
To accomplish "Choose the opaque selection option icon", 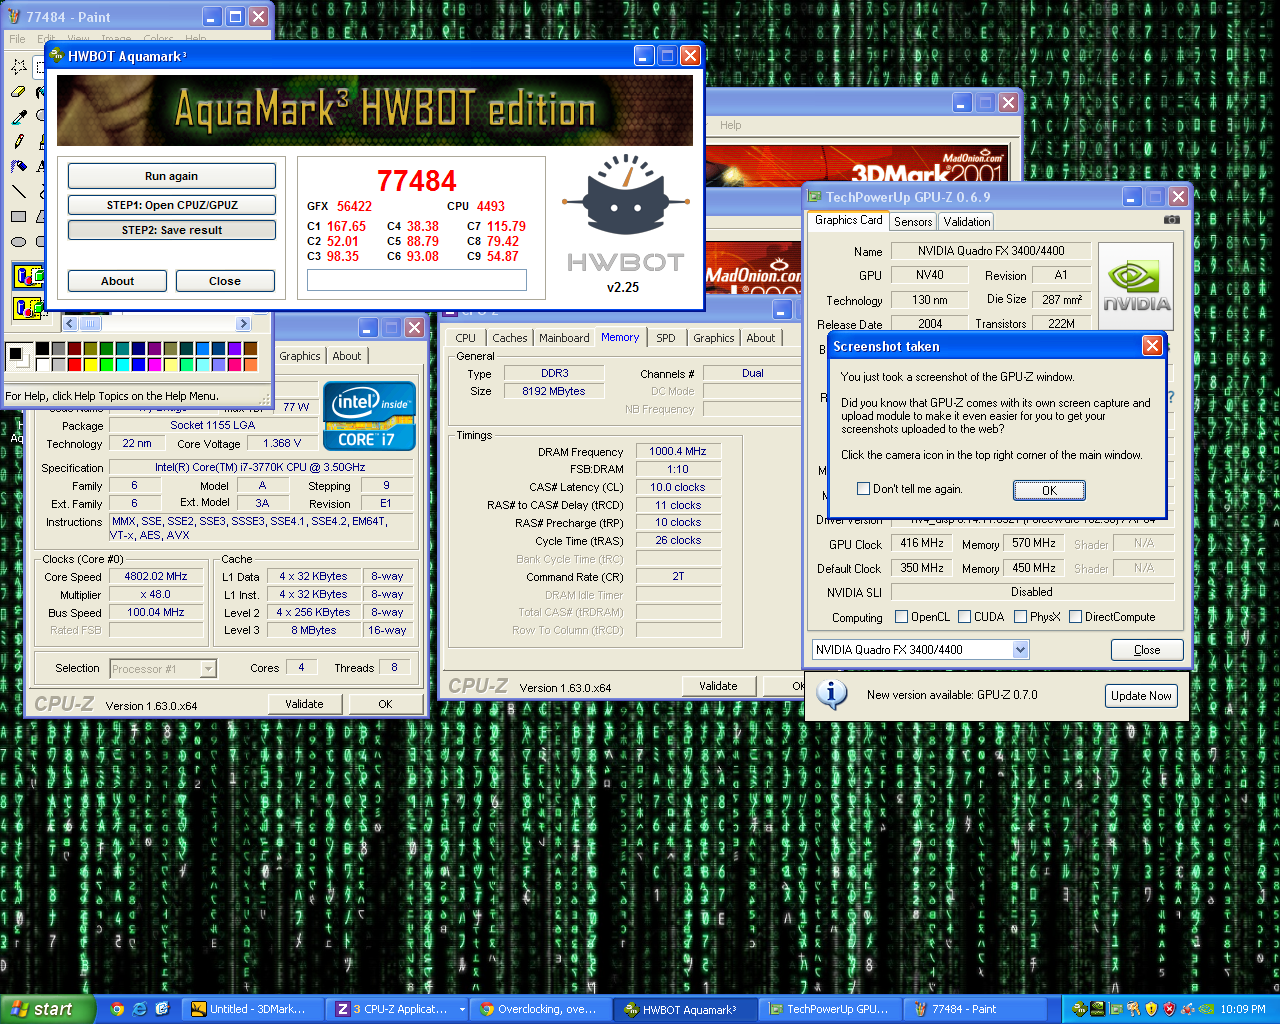I will click(x=28, y=275).
